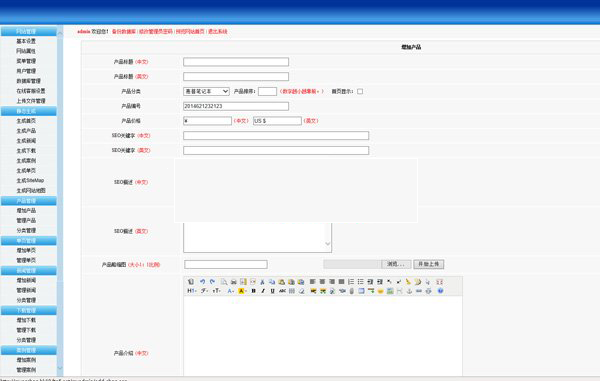Expand the 下载管理 sidebar section header
The width and height of the screenshot is (600, 381).
29,310
